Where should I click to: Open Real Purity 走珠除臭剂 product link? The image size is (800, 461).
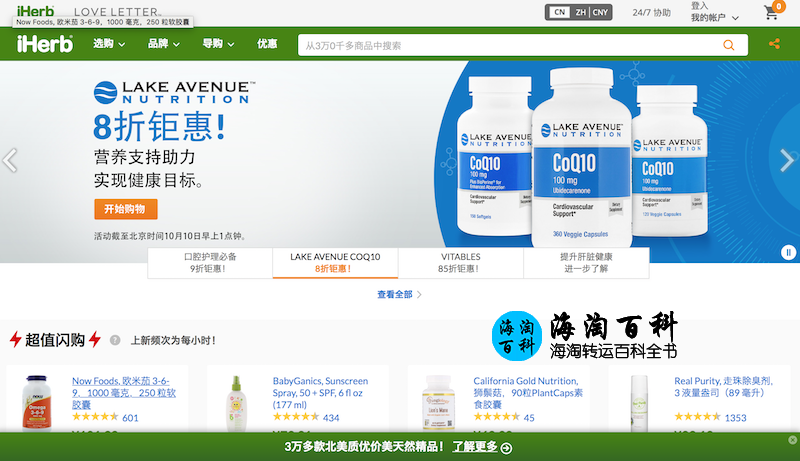click(x=723, y=387)
